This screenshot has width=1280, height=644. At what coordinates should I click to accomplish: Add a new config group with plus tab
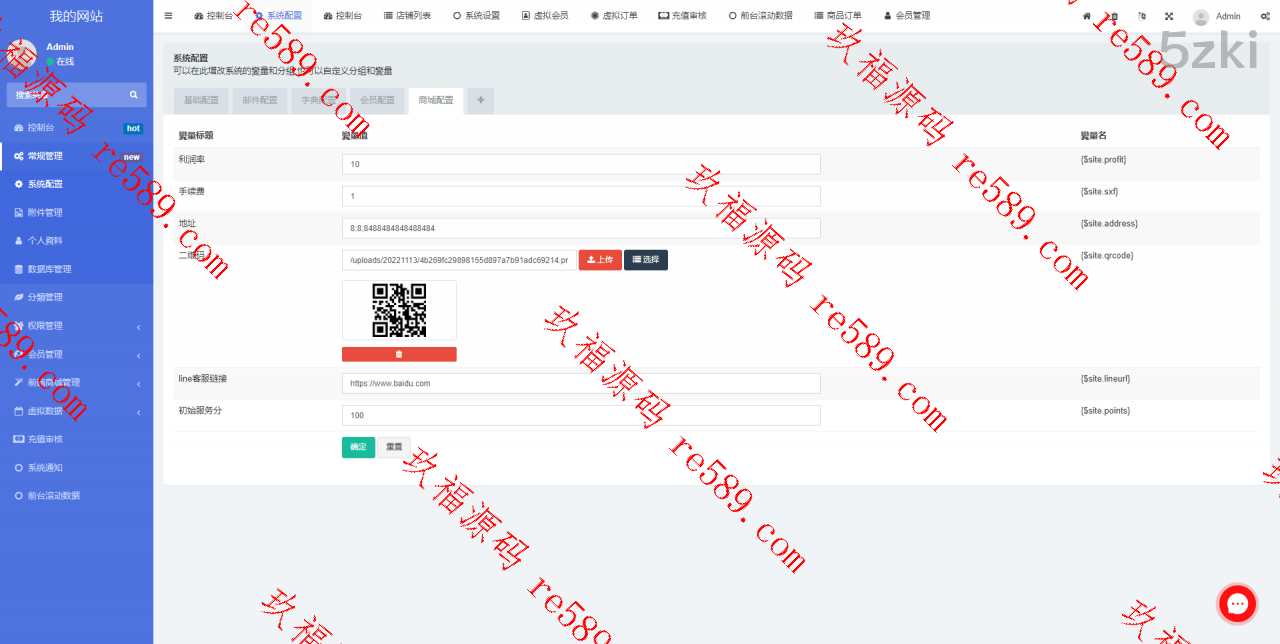coord(480,100)
